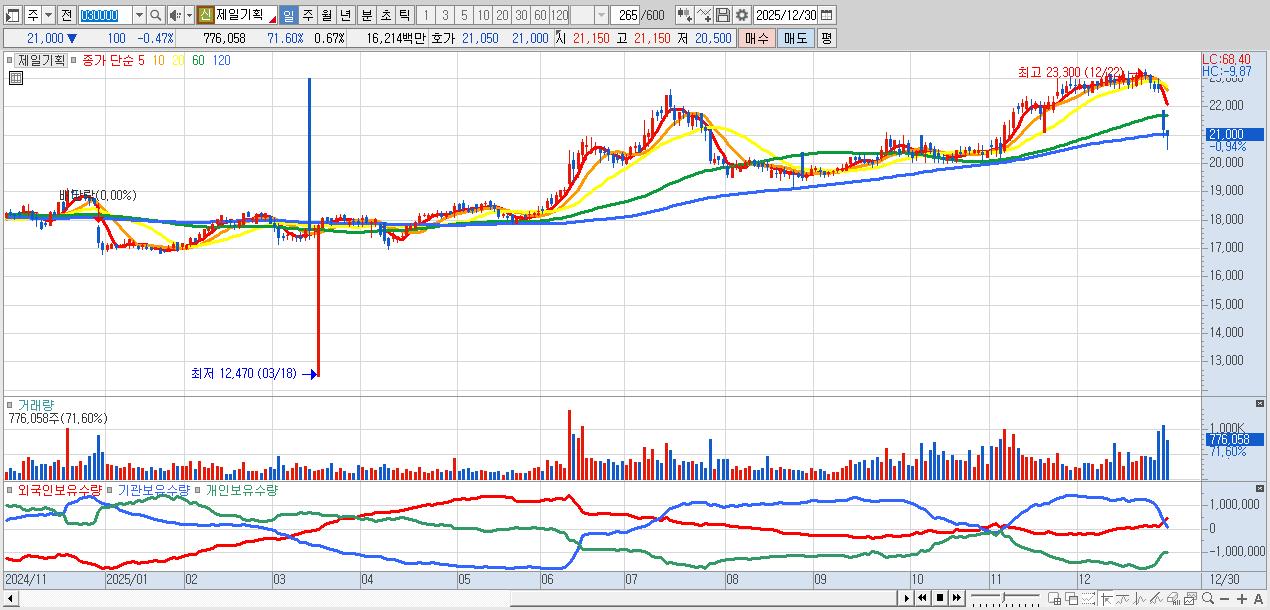Click the 거래량 volume panel label
This screenshot has height=610, width=1270.
36,405
